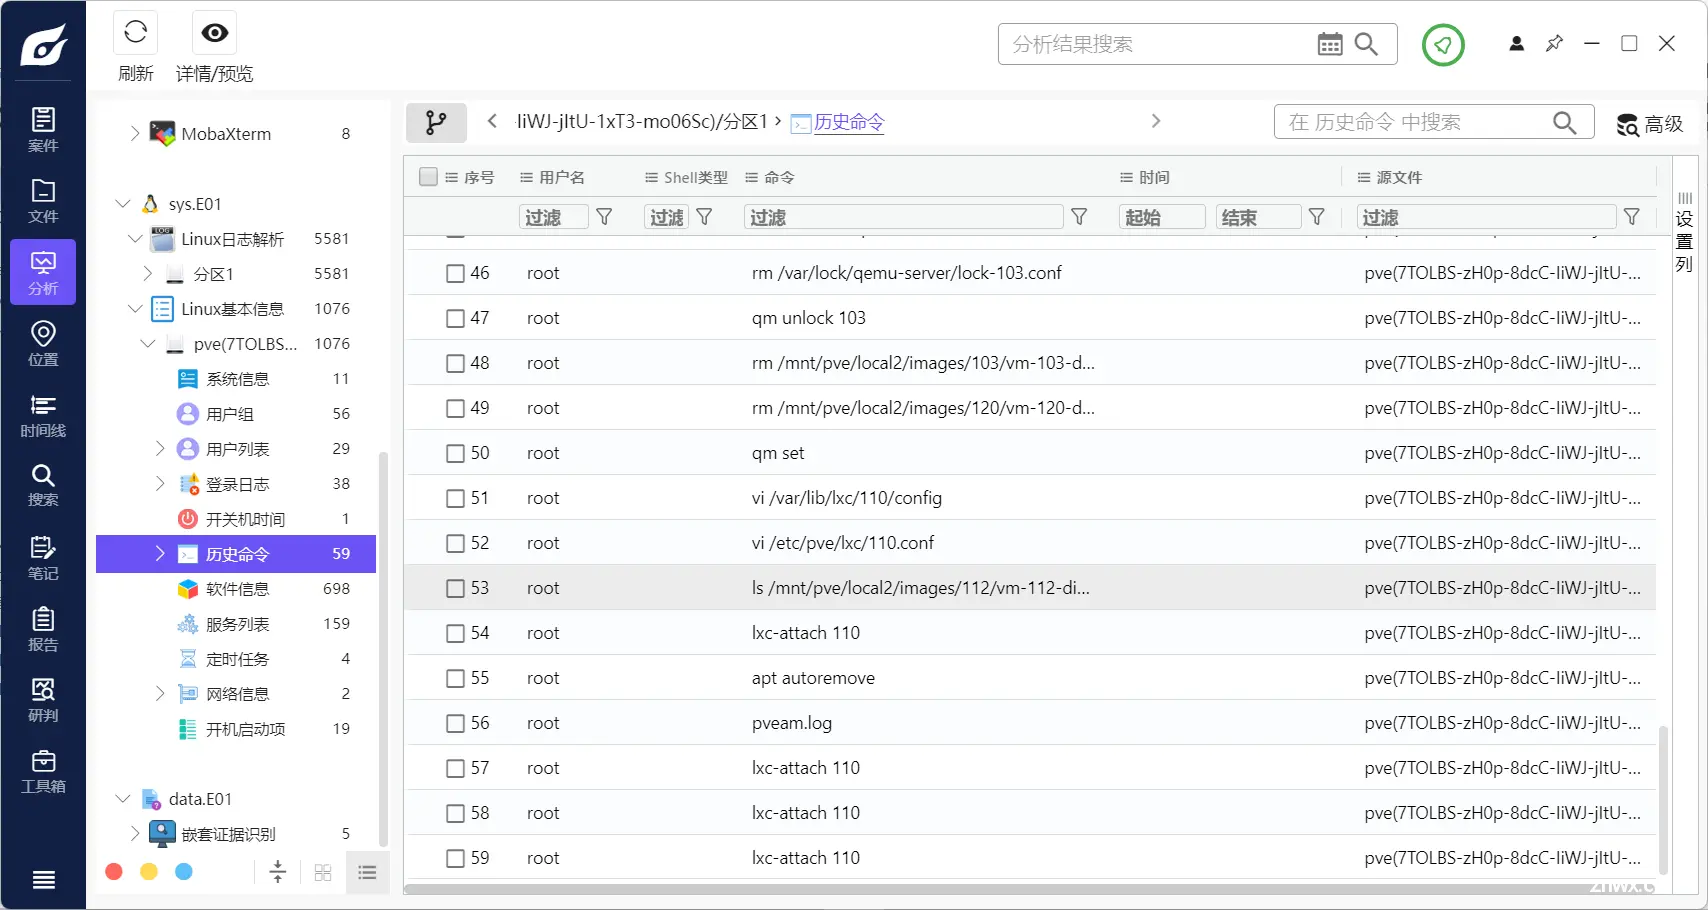This screenshot has height=910, width=1708.
Task: Navigate back with breadcrumb left arrow
Action: click(x=492, y=121)
